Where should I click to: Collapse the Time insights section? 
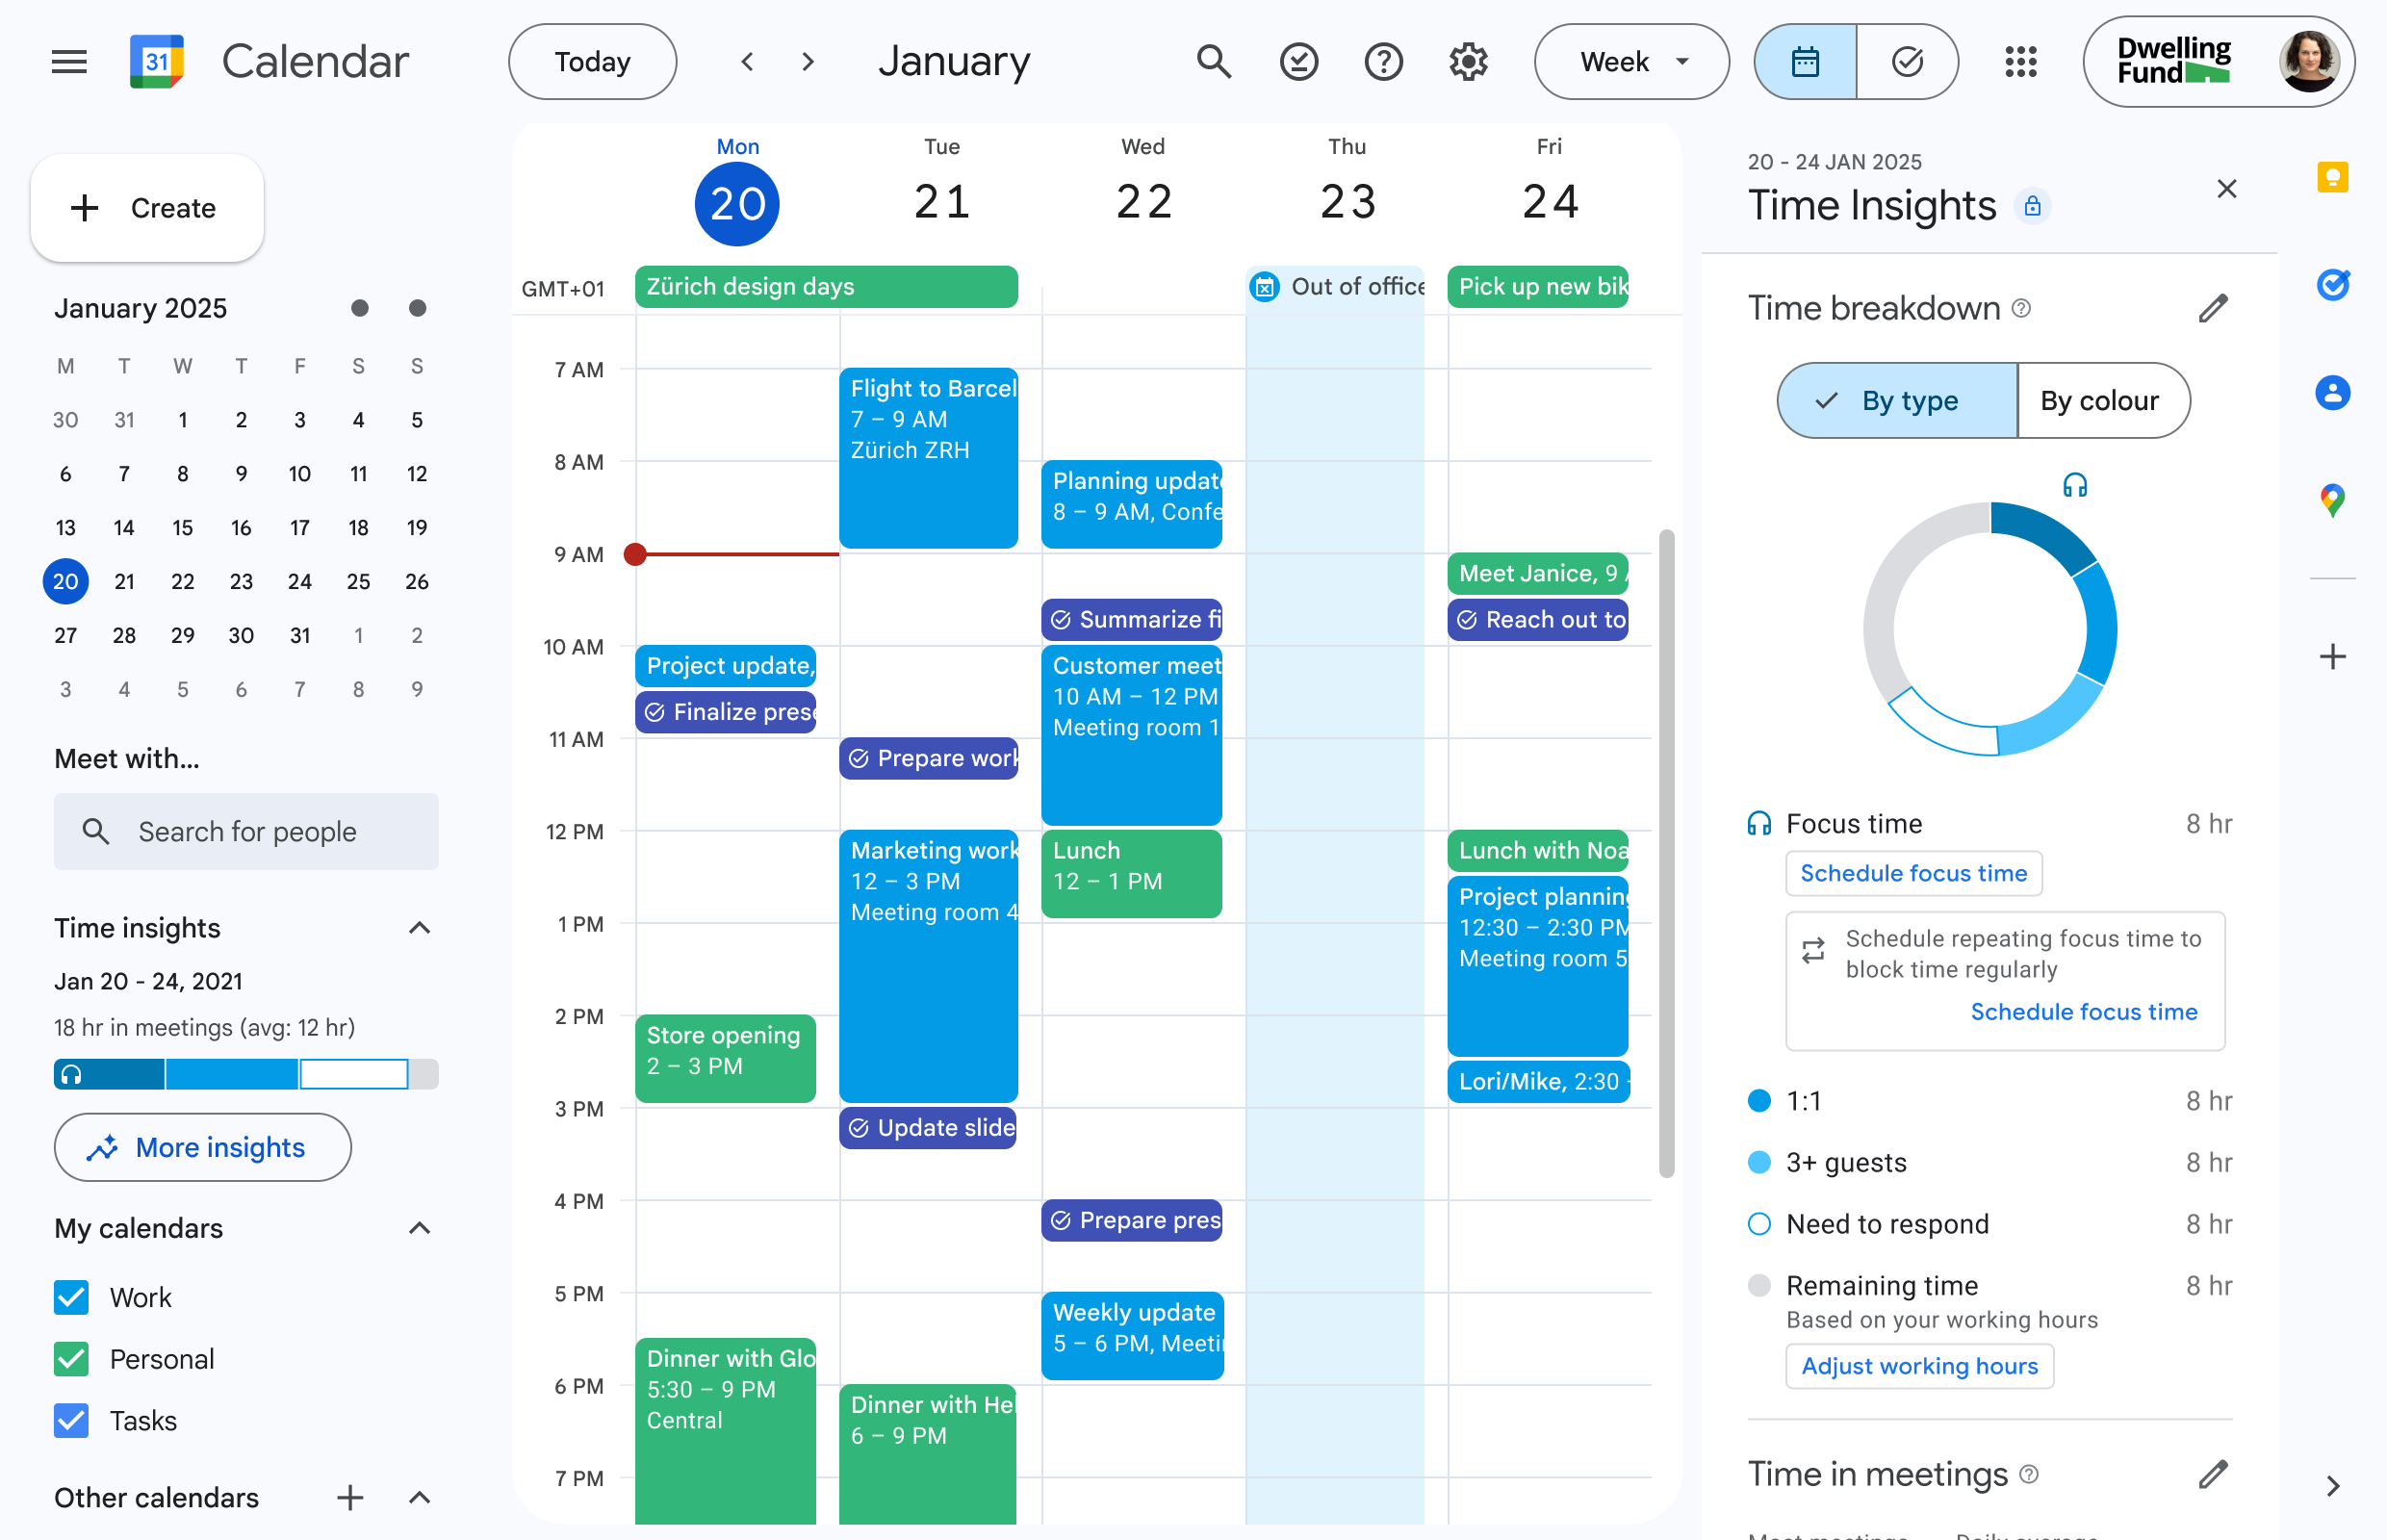(419, 928)
